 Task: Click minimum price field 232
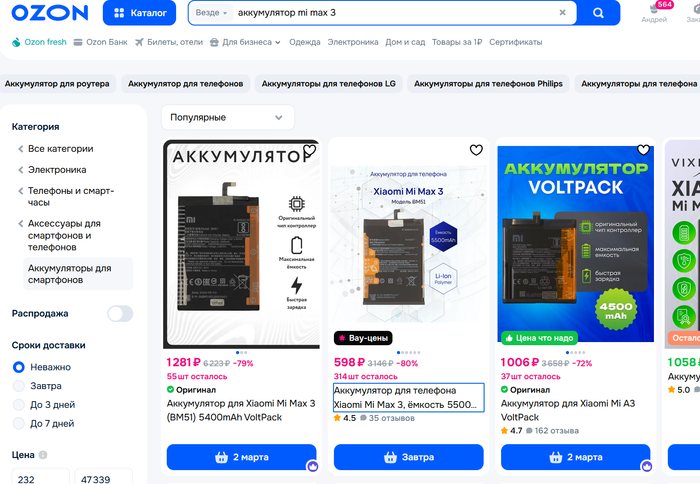point(40,478)
